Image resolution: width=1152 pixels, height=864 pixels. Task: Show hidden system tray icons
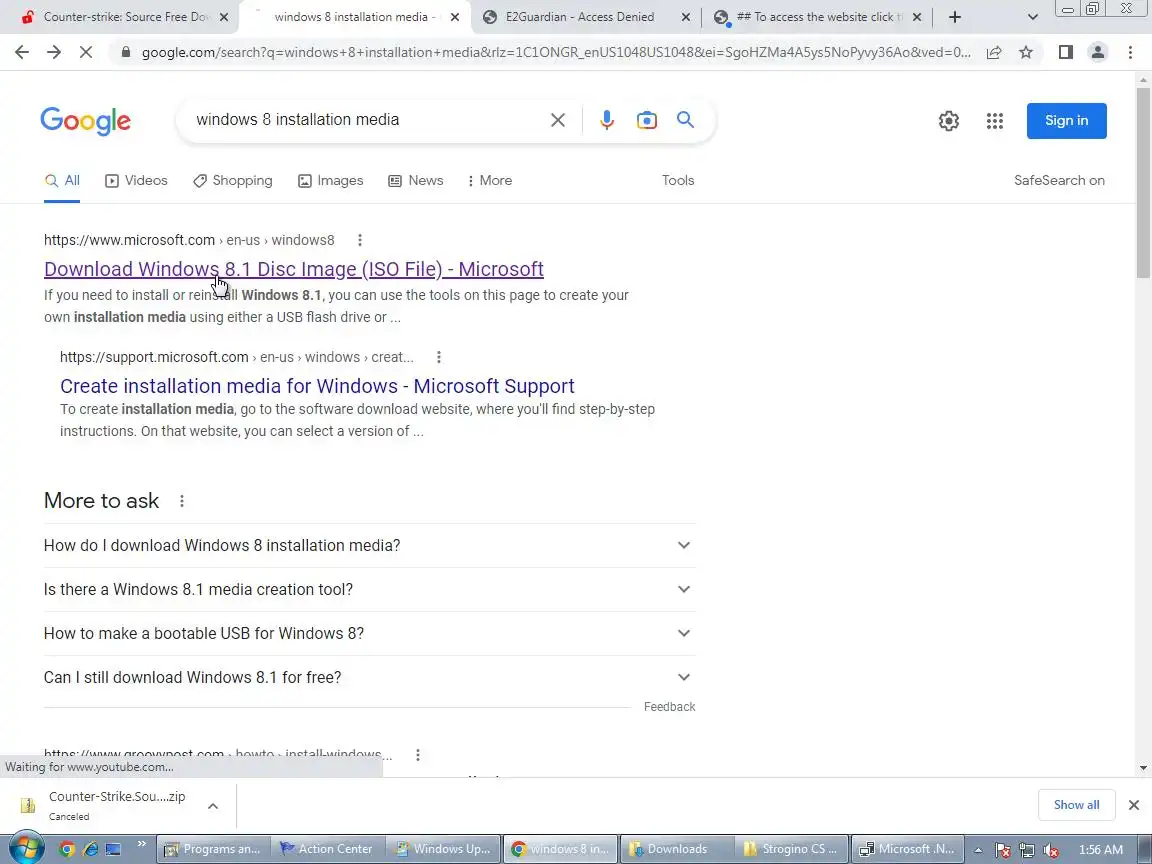978,850
